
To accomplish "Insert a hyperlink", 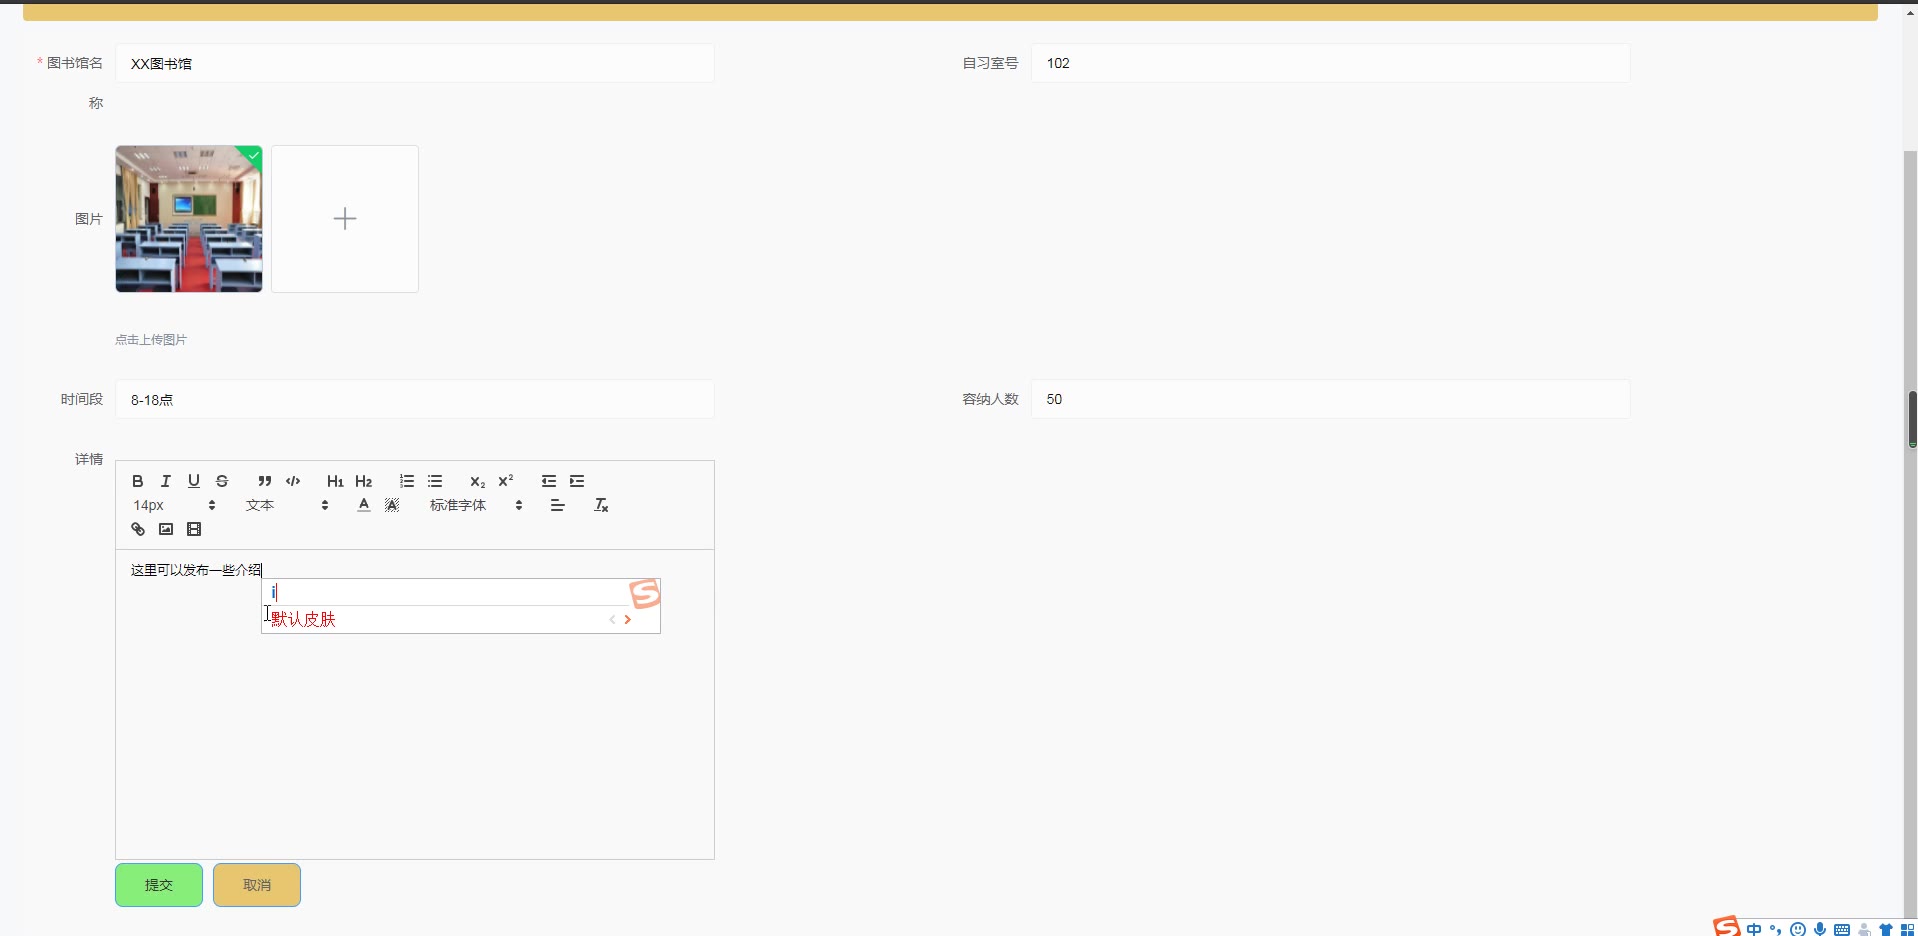I will (x=138, y=529).
